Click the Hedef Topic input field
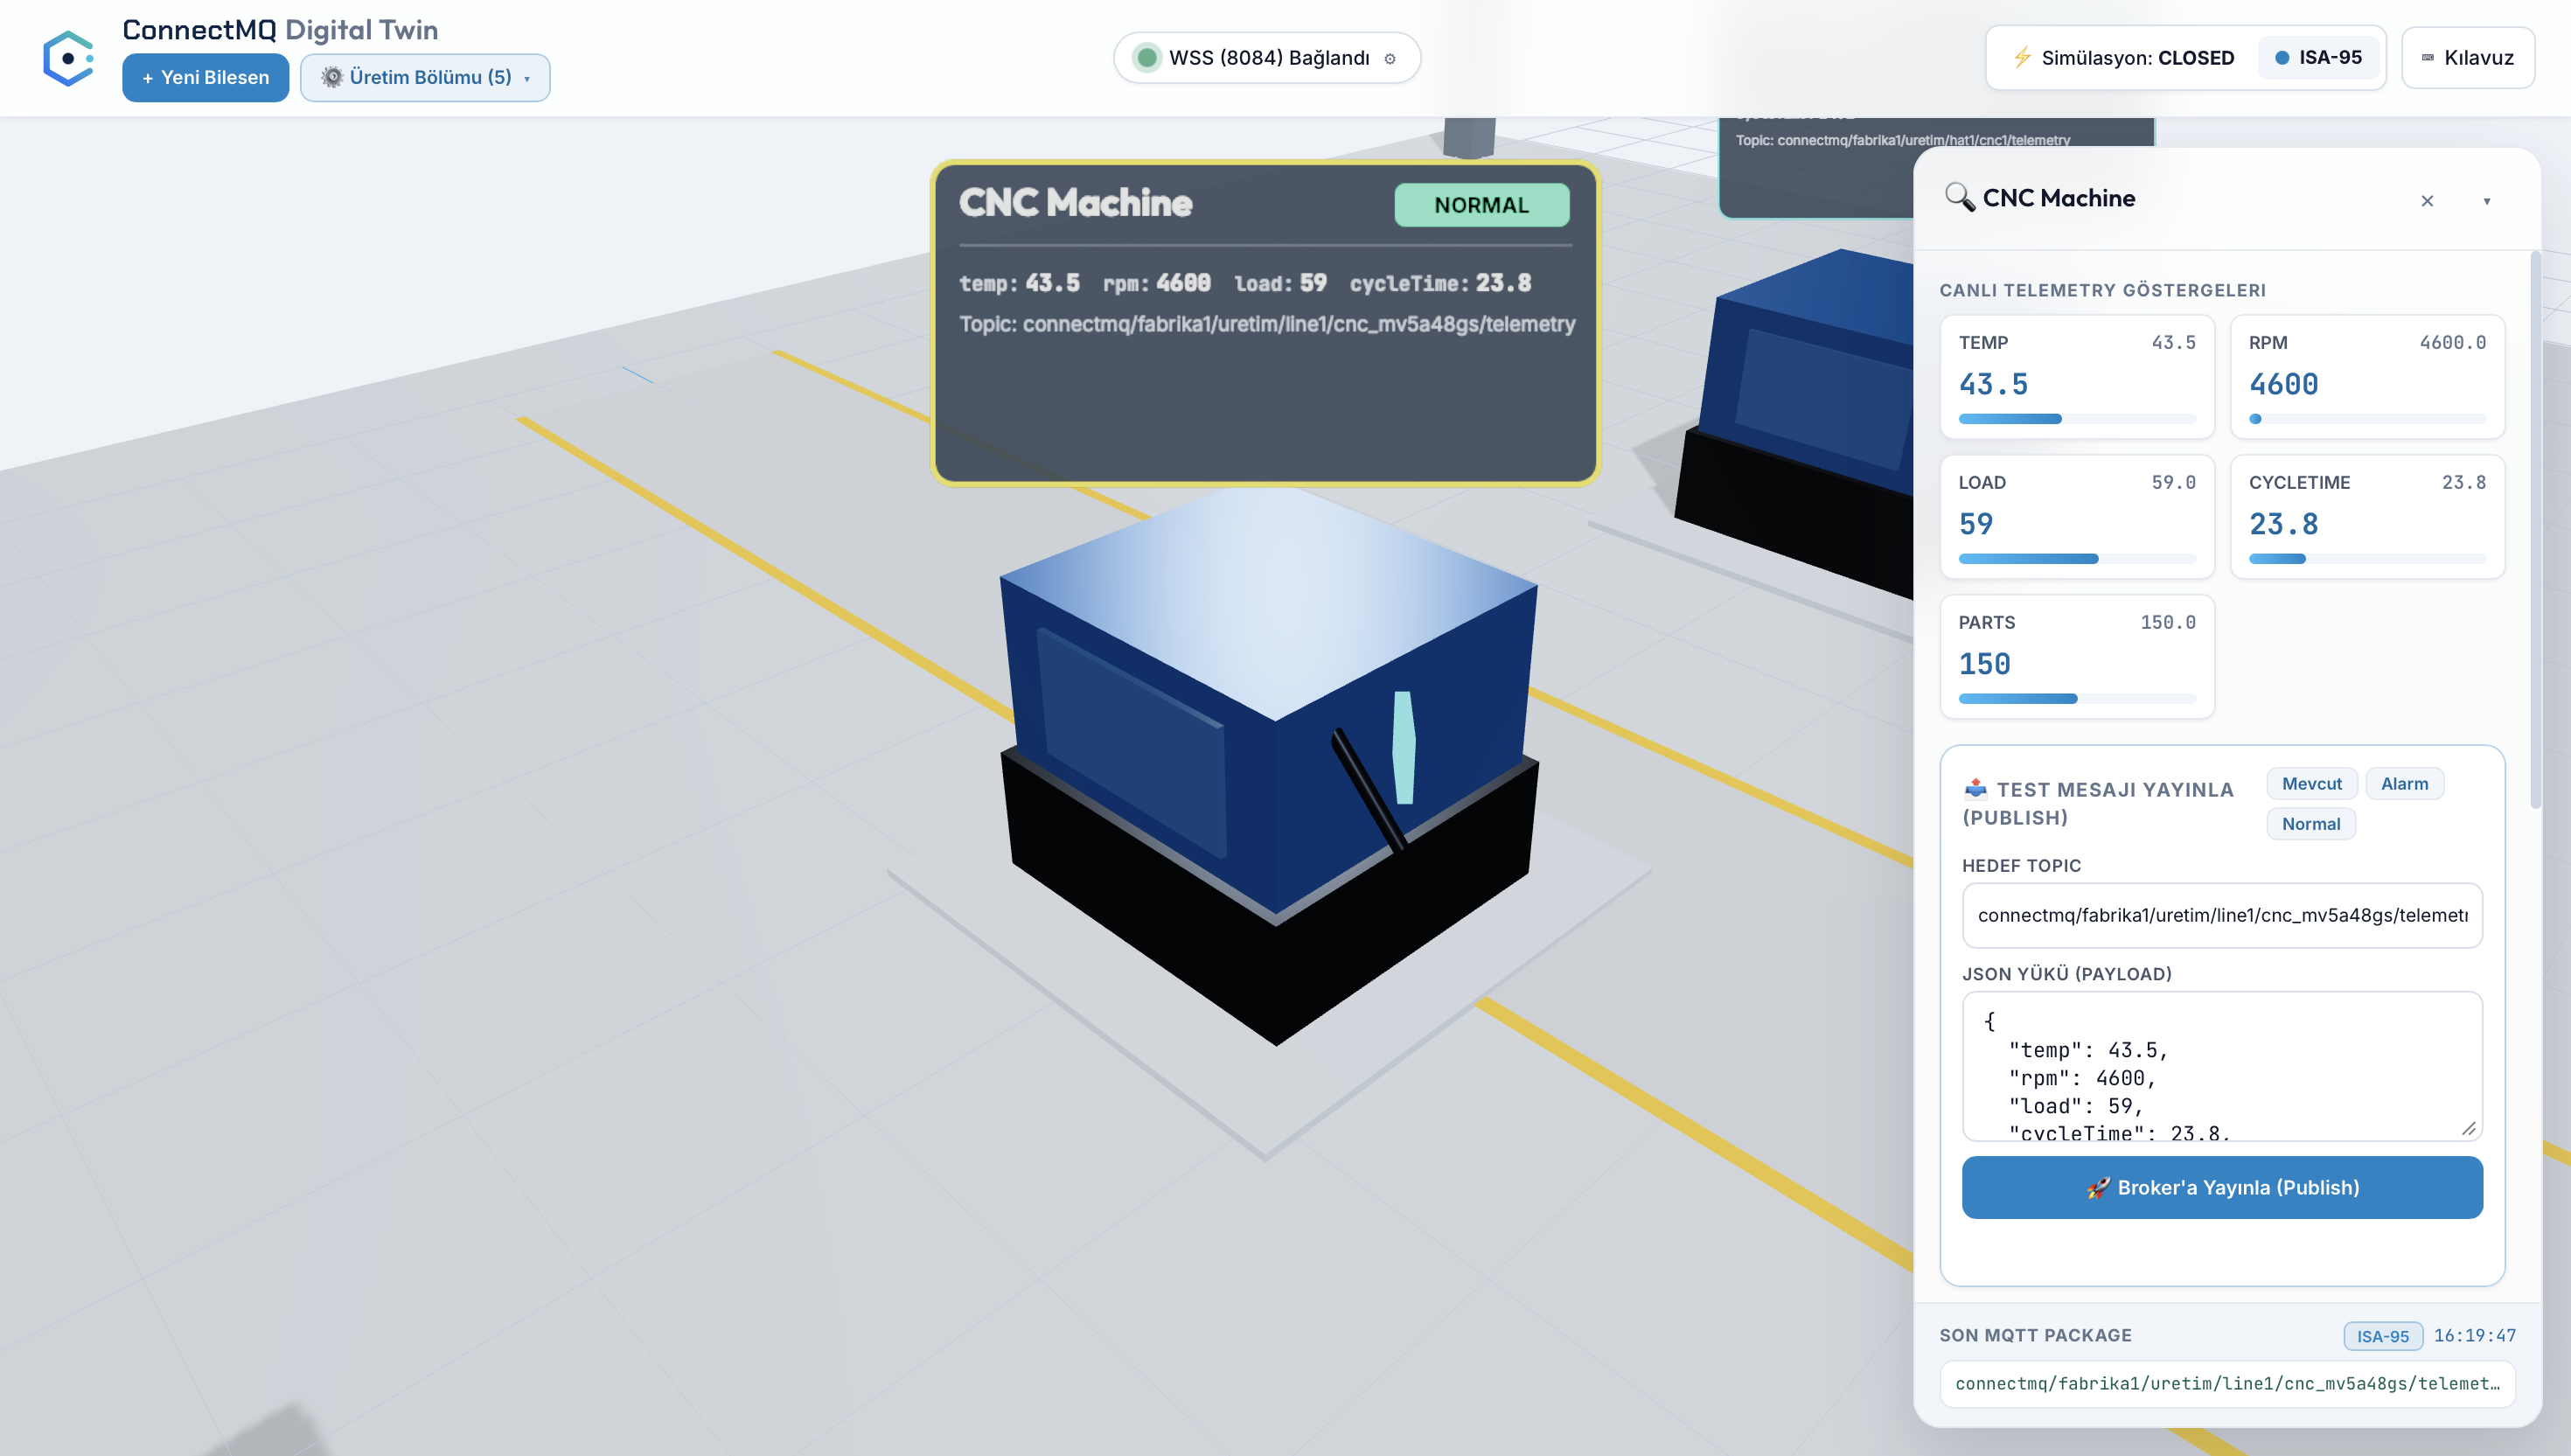Image resolution: width=2571 pixels, height=1456 pixels. [2222, 914]
